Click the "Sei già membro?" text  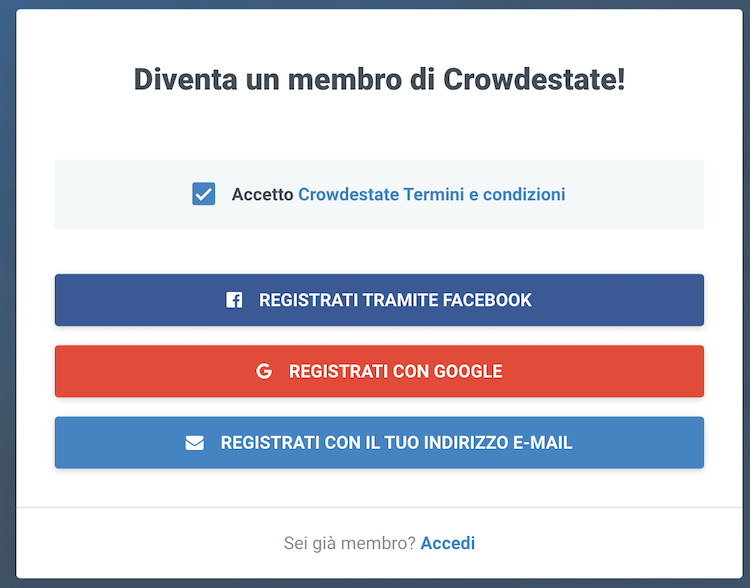coord(349,543)
